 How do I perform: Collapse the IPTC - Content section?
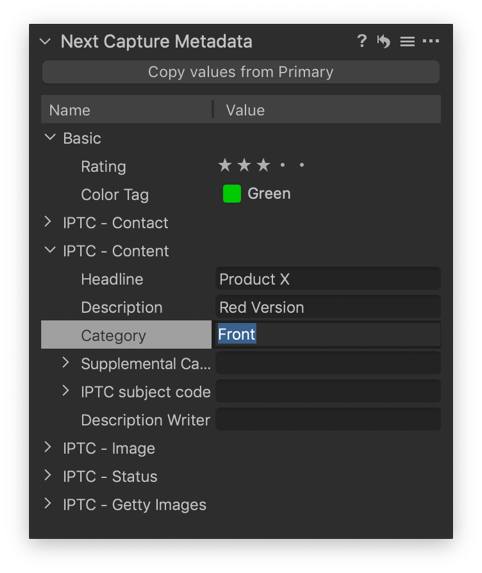50,250
